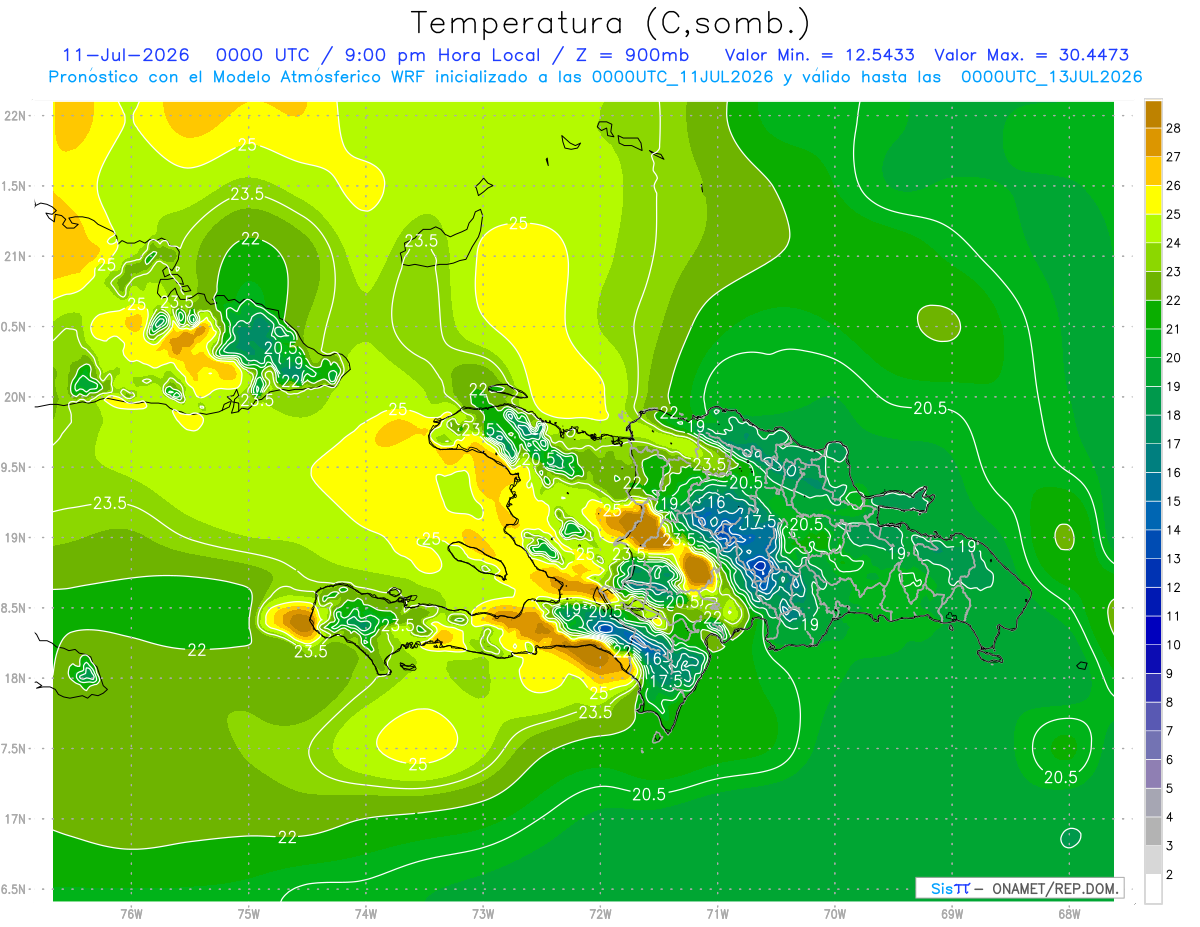This screenshot has height=927, width=1200.
Task: Click the '74W' longitude axis label
Action: coord(366,914)
